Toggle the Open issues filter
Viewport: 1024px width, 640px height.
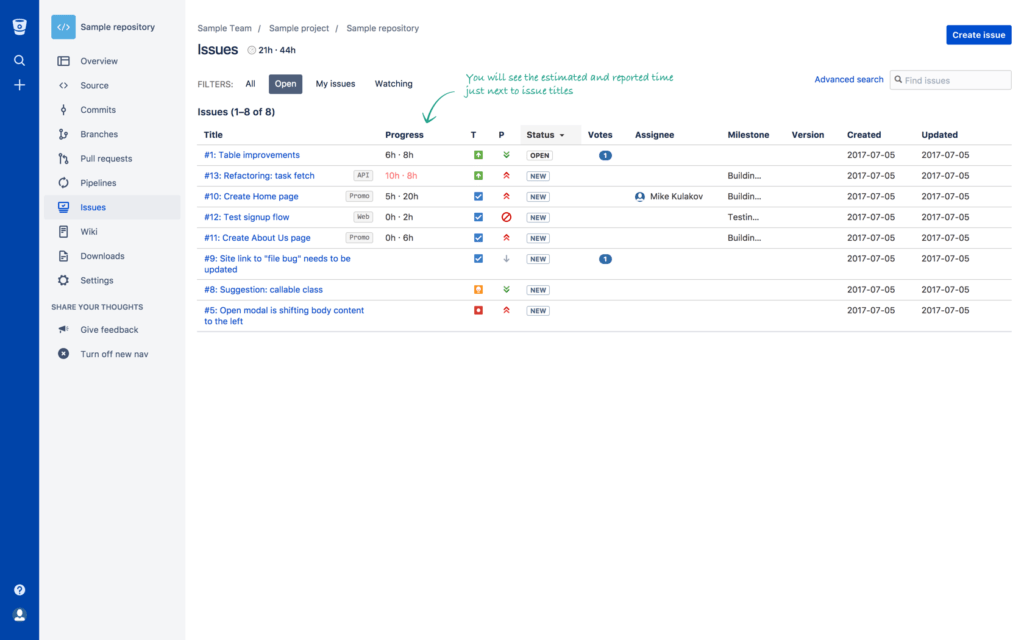click(x=285, y=84)
